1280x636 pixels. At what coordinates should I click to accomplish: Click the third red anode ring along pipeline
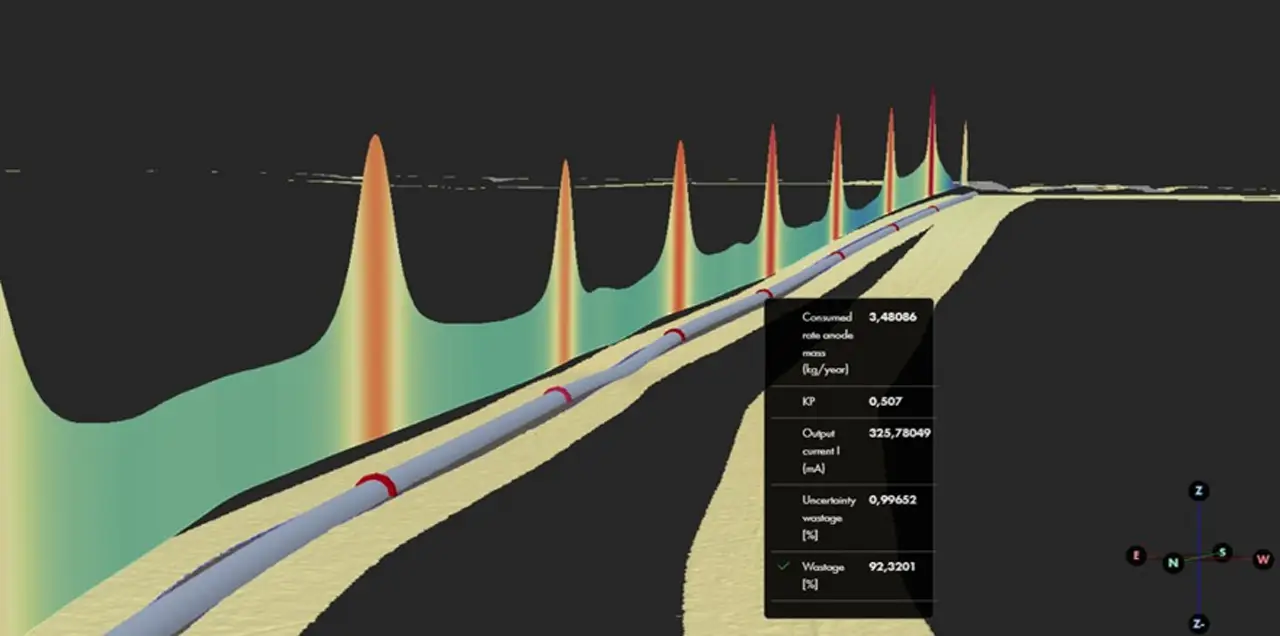pos(676,334)
